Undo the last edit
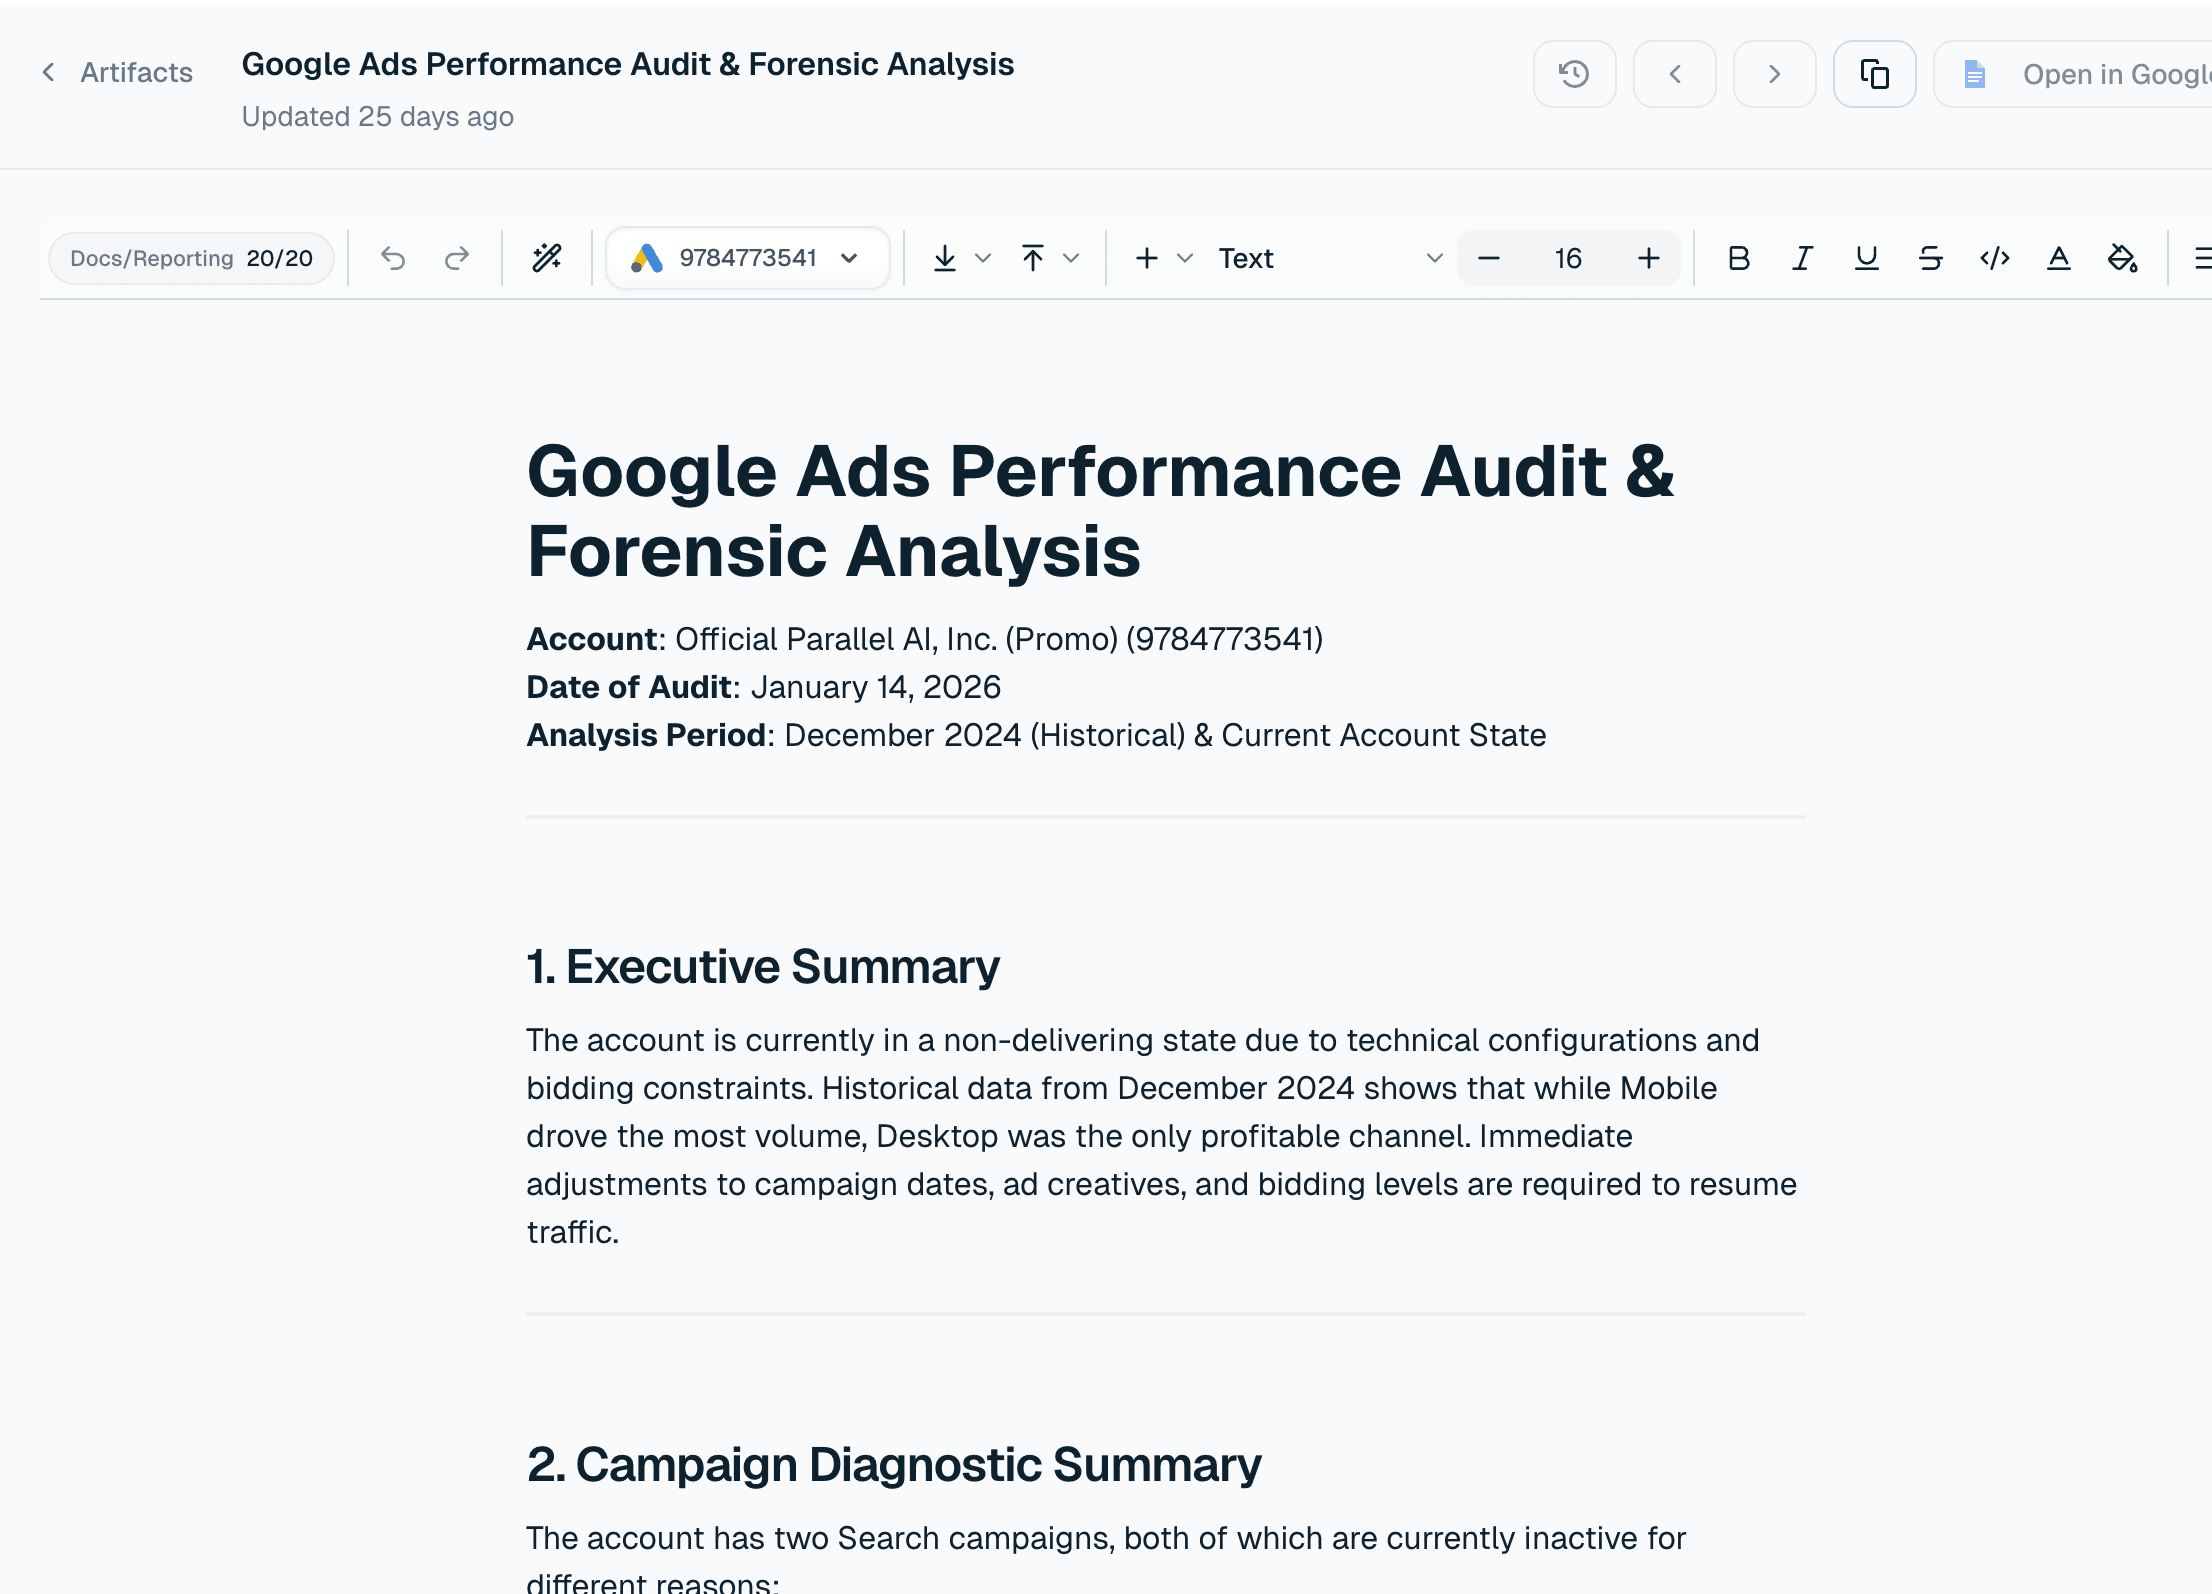 tap(393, 258)
